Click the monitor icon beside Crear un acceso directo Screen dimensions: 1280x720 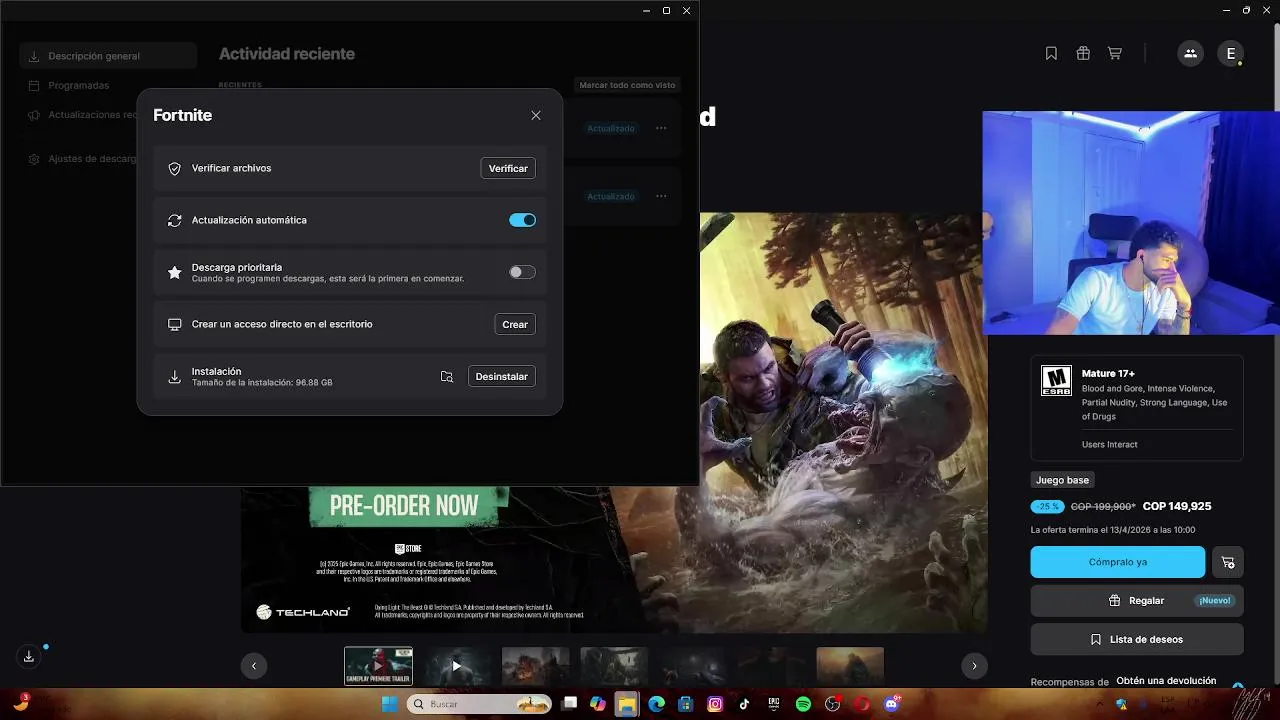pyautogui.click(x=175, y=324)
